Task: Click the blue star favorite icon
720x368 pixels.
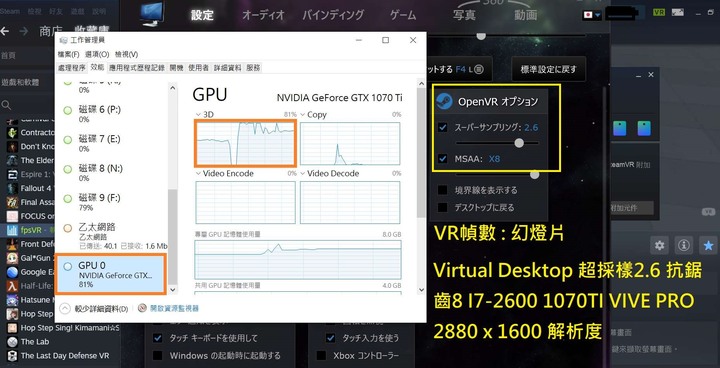Action: coord(709,246)
